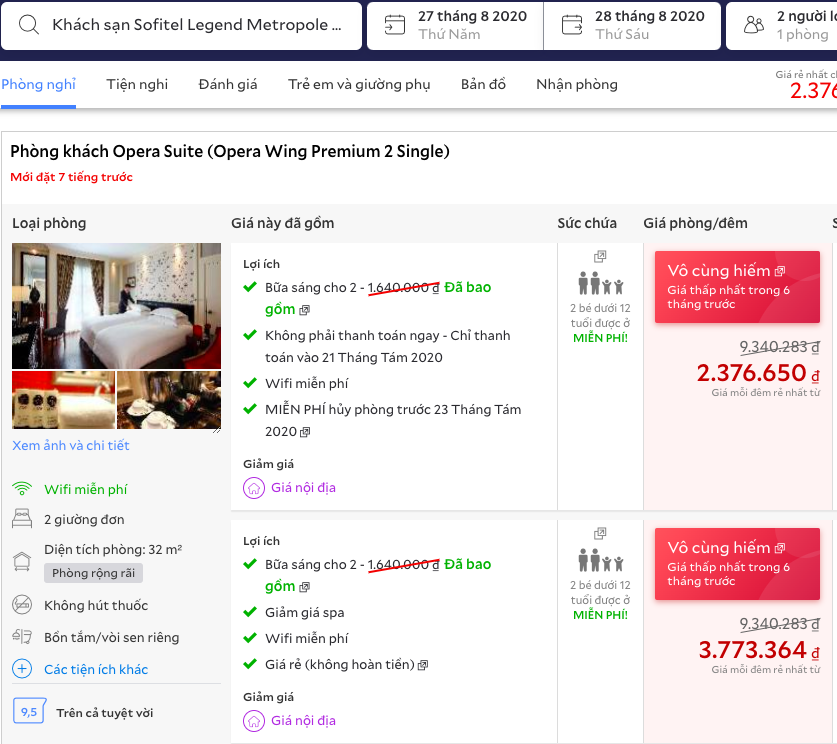Open the Bản đồ tab
The height and width of the screenshot is (744, 837).
click(x=483, y=84)
